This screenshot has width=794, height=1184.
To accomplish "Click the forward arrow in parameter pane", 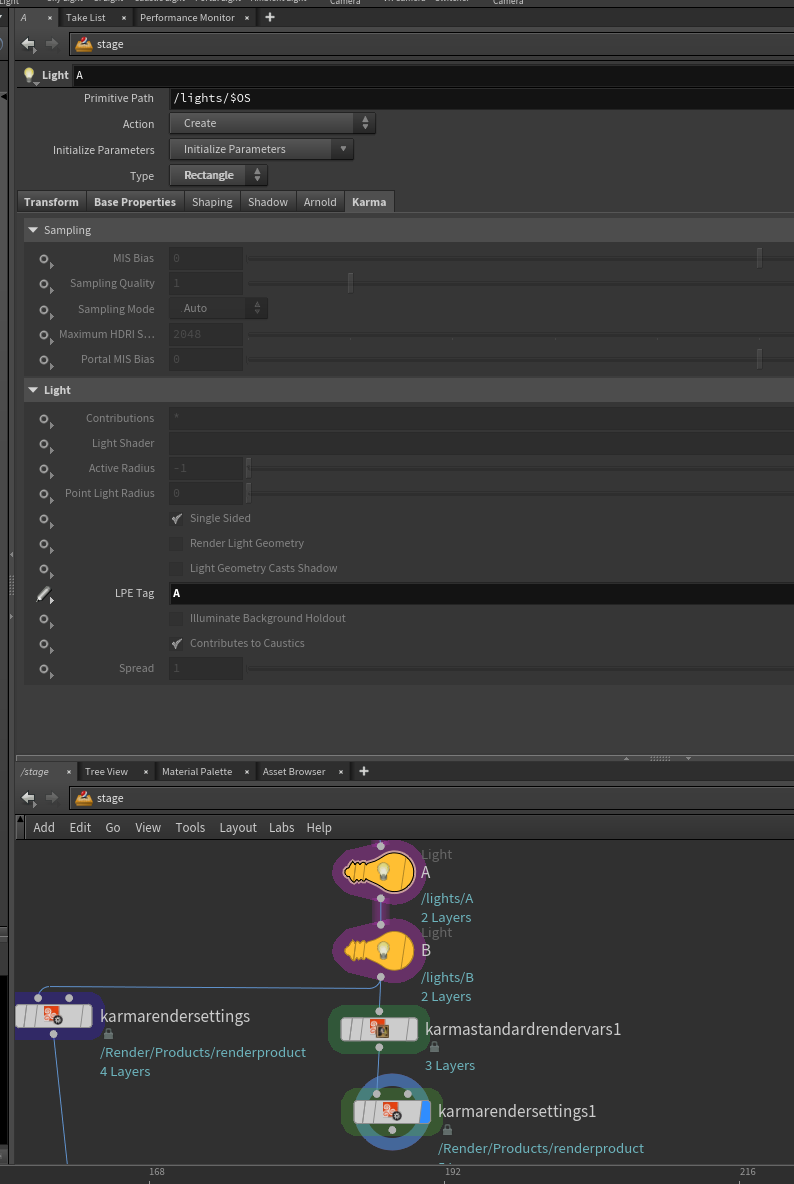I will tap(51, 44).
